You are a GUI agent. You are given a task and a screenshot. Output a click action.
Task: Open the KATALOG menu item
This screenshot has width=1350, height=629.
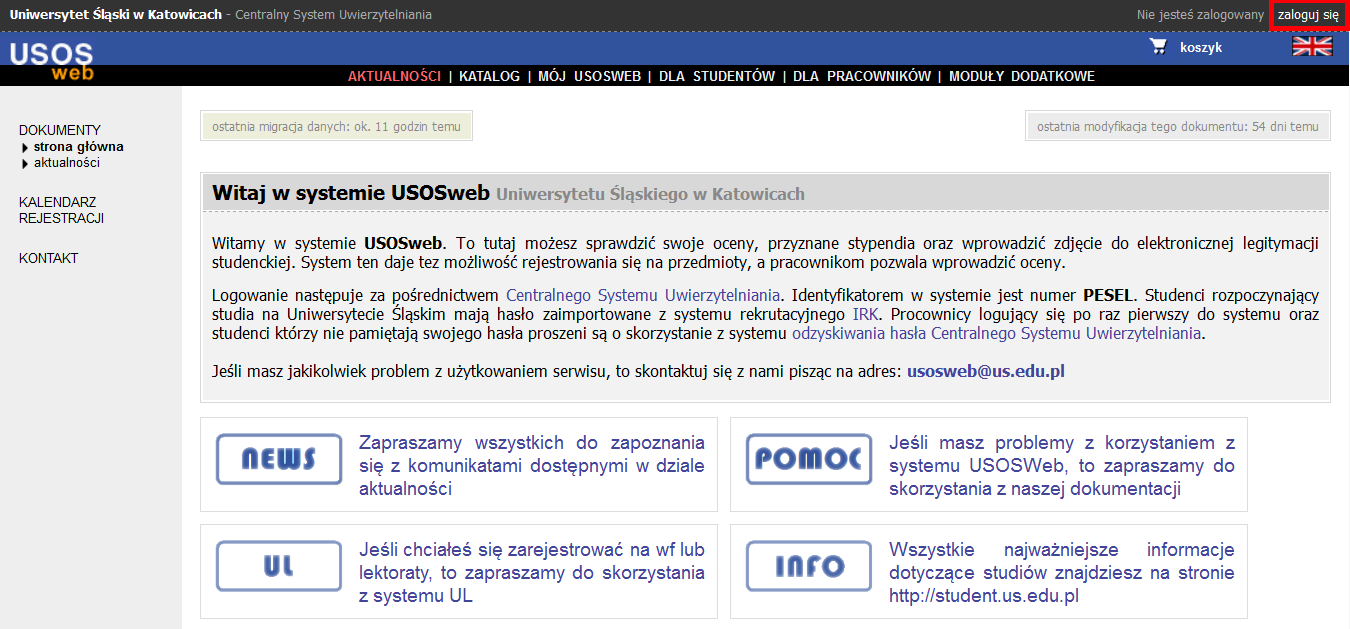point(489,76)
